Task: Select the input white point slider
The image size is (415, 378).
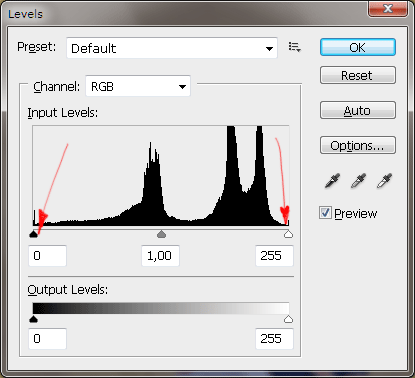Action: coord(288,234)
